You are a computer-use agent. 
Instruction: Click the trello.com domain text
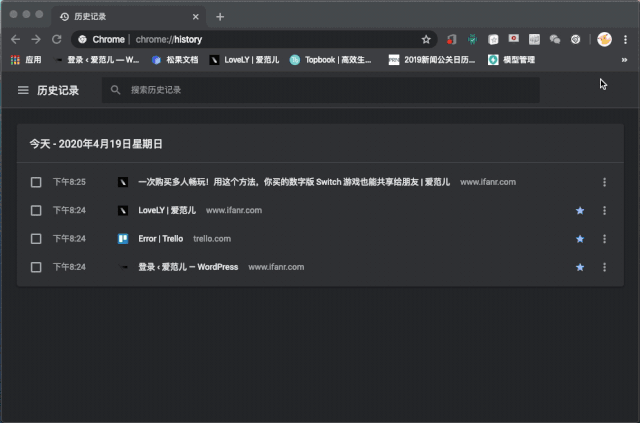click(212, 239)
